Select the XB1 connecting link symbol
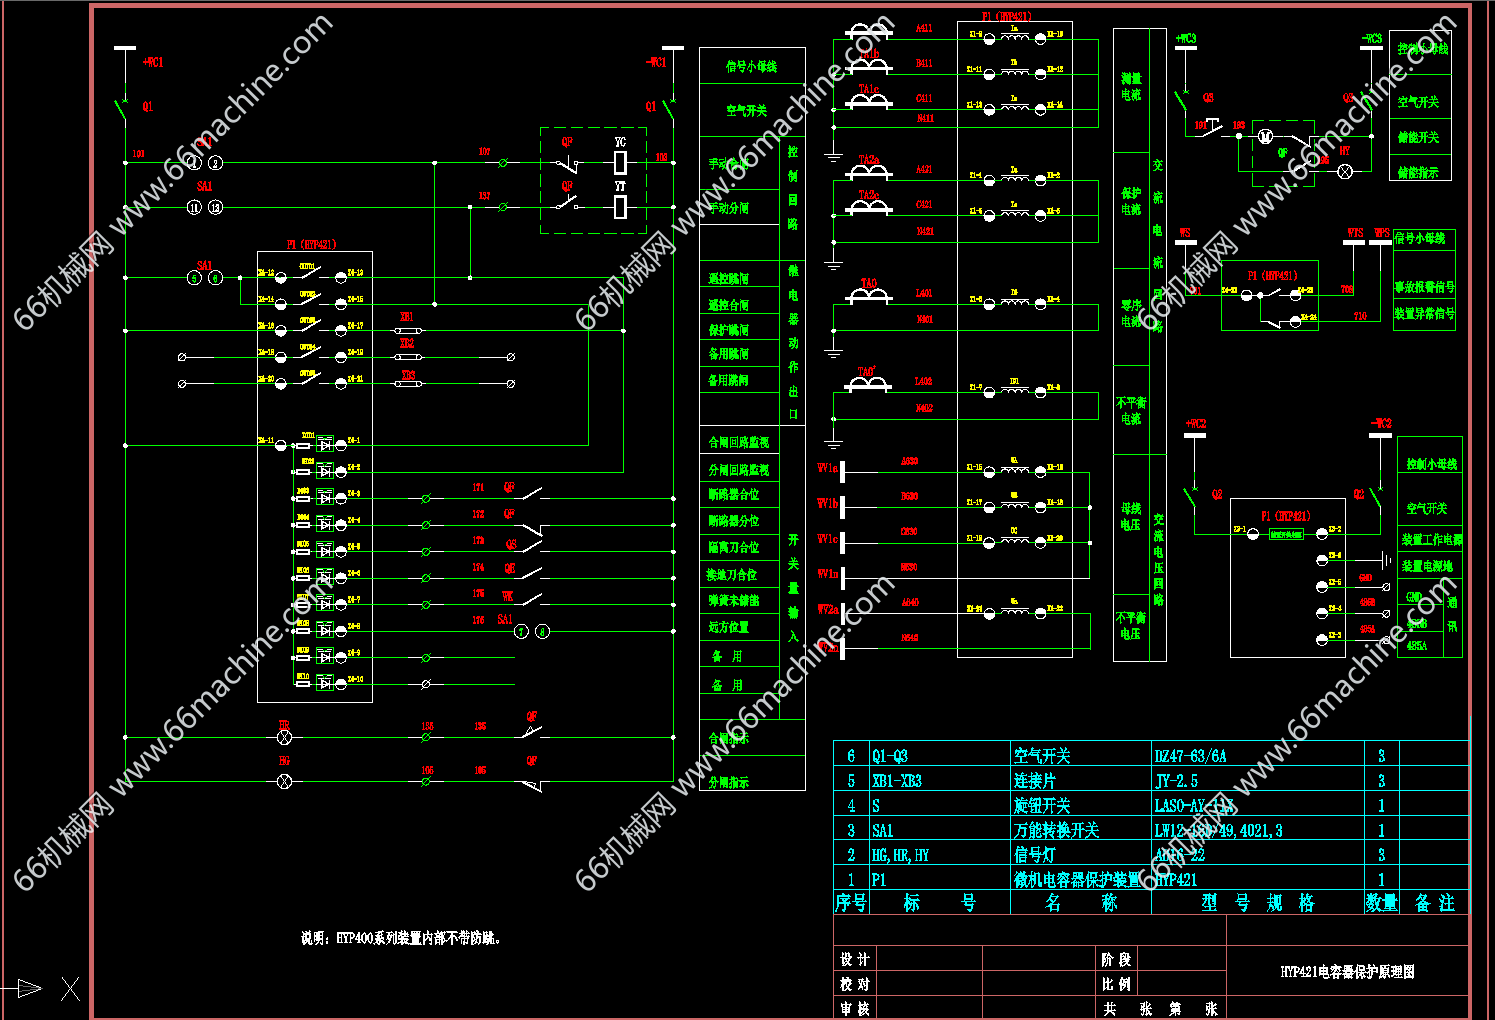Screen dimensions: 1495x1020 point(407,329)
